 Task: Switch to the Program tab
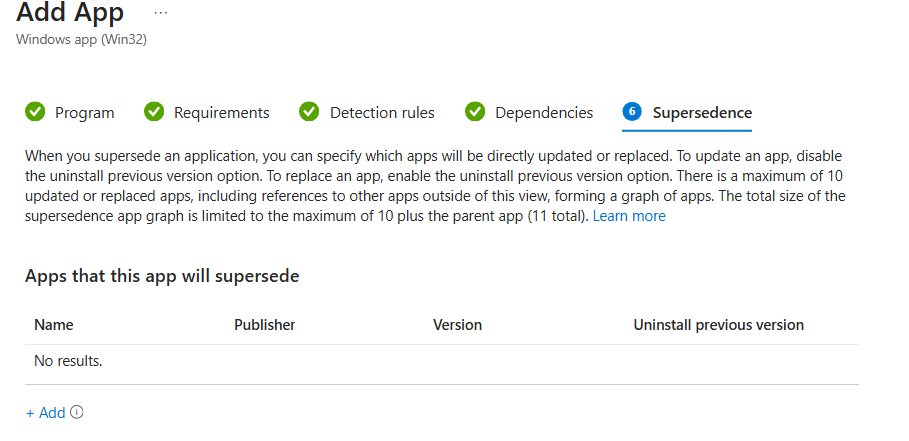(x=84, y=113)
